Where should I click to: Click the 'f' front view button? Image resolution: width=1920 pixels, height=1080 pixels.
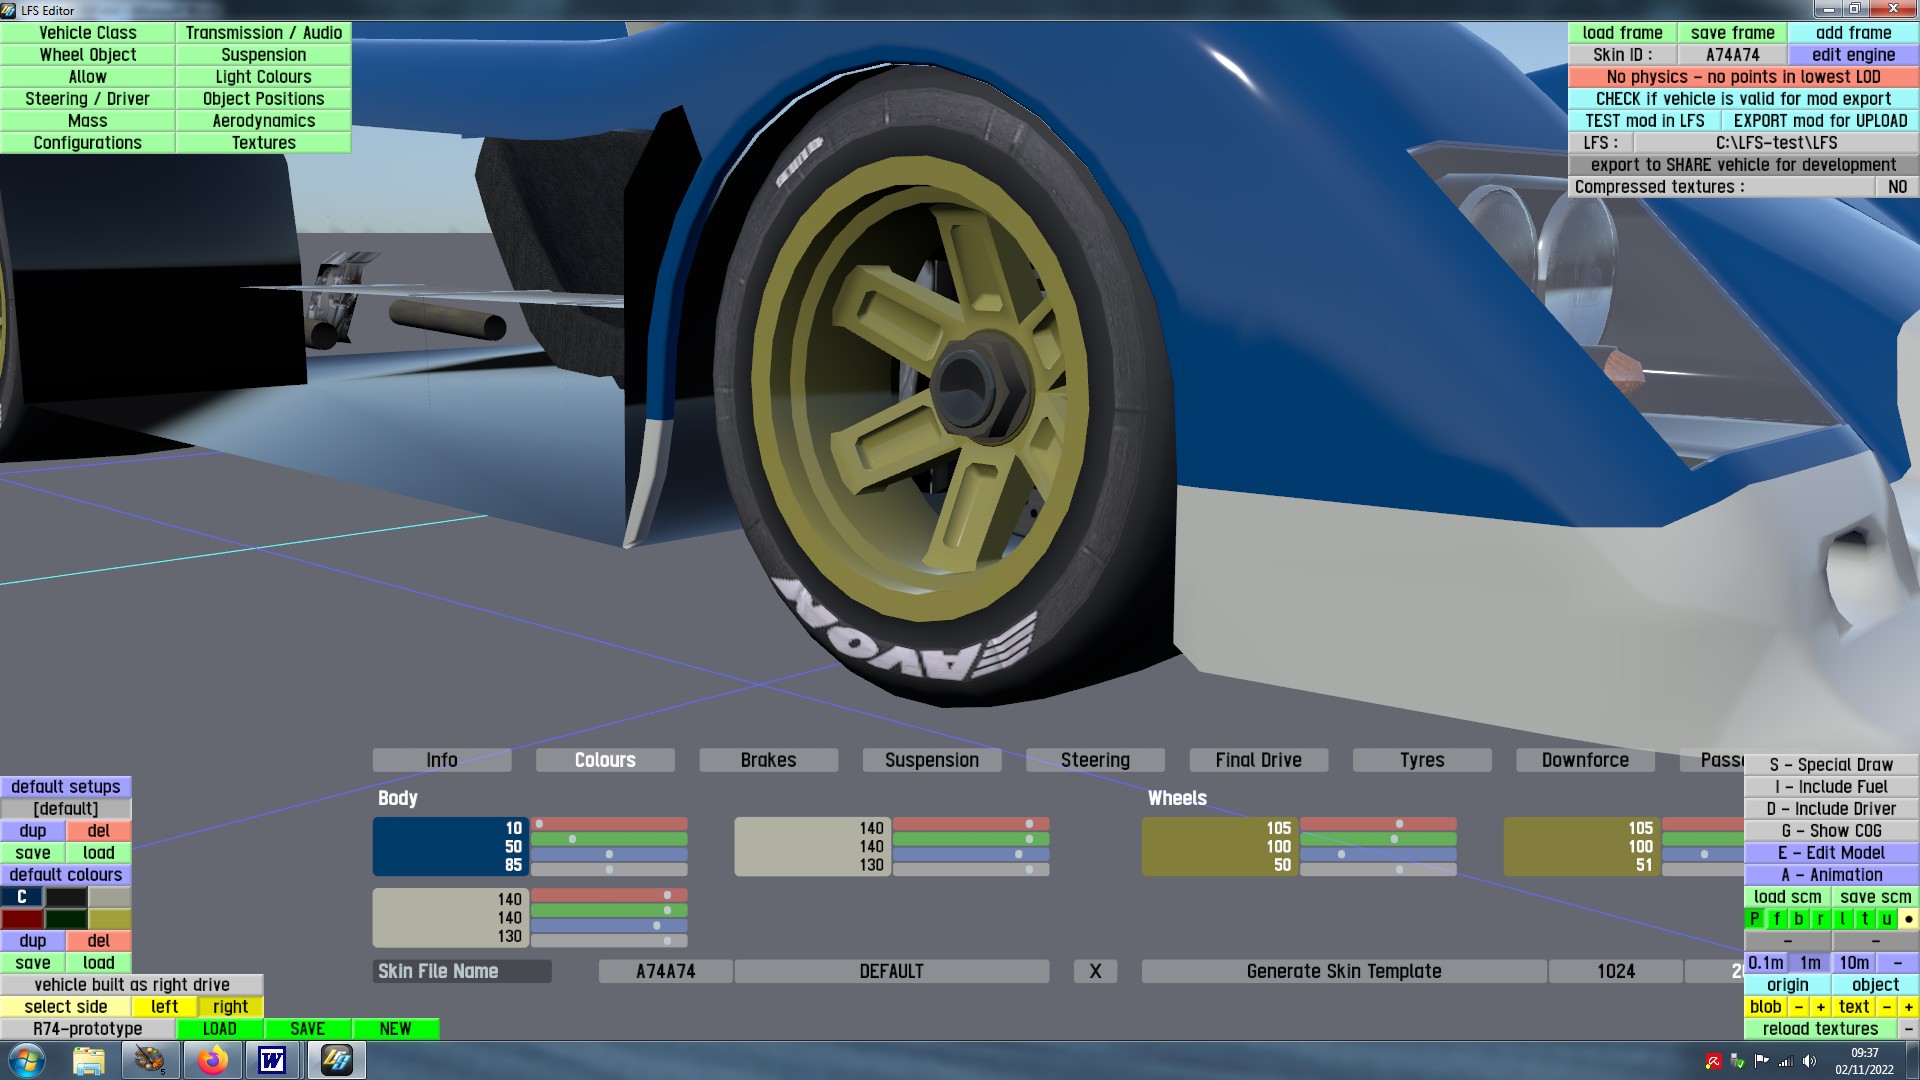[x=1777, y=919]
